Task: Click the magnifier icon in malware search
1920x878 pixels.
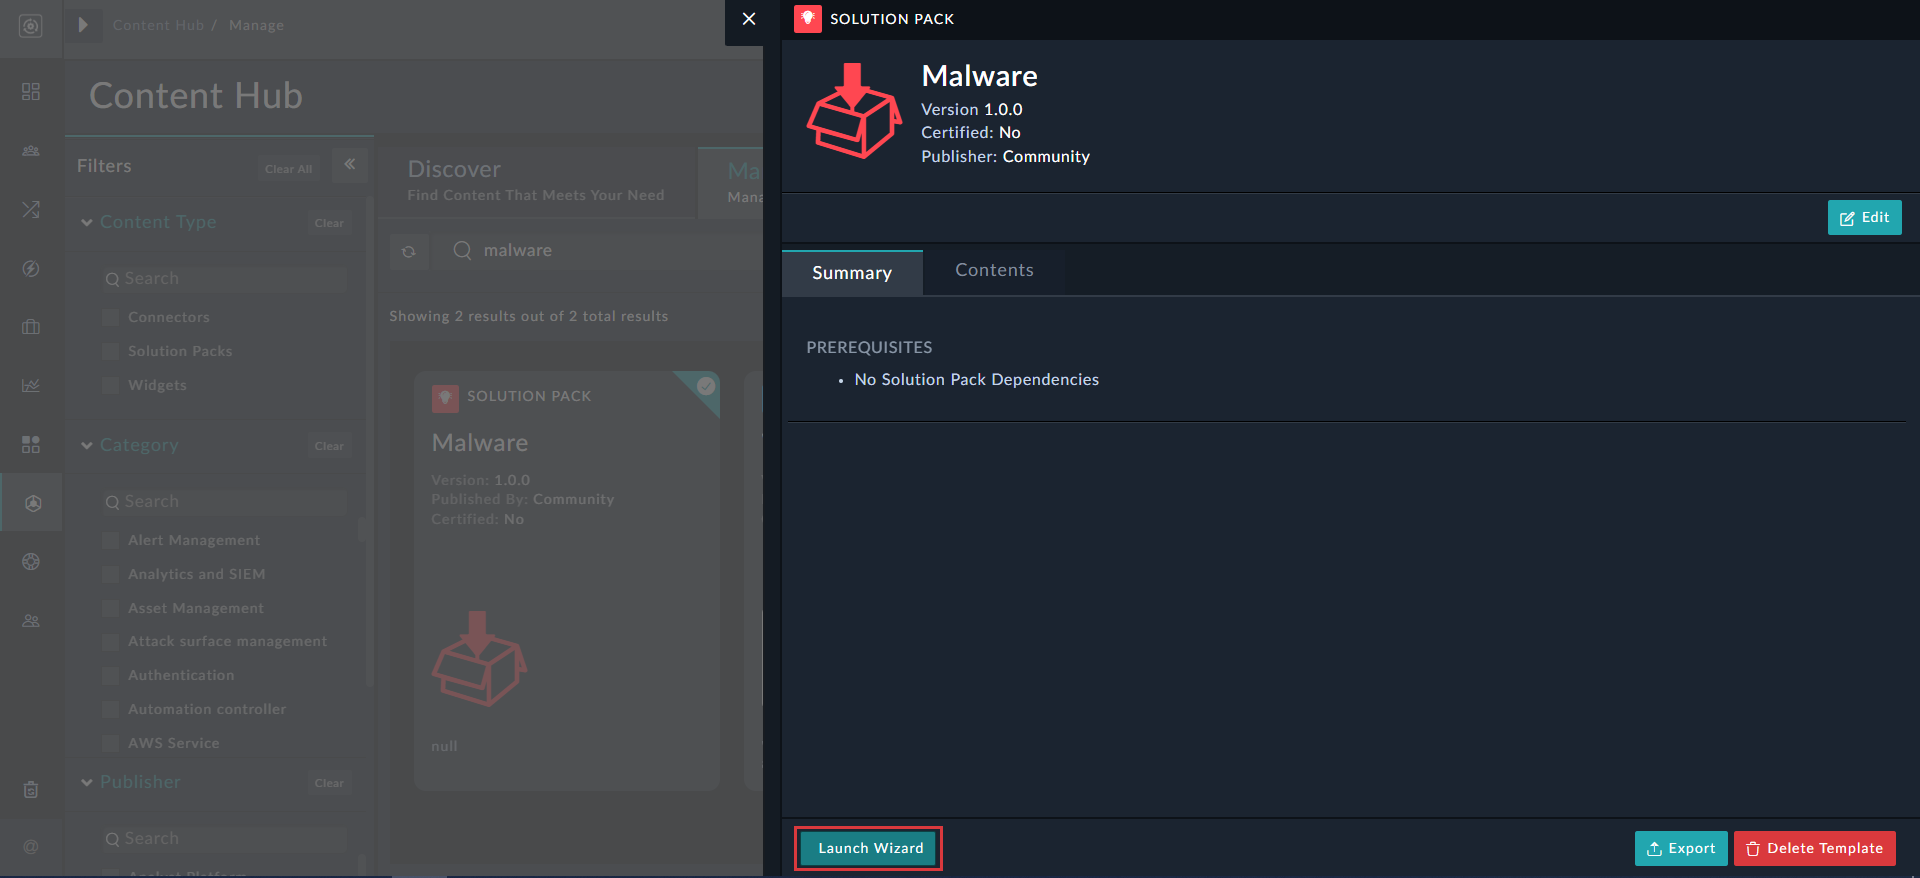Action: click(x=462, y=250)
